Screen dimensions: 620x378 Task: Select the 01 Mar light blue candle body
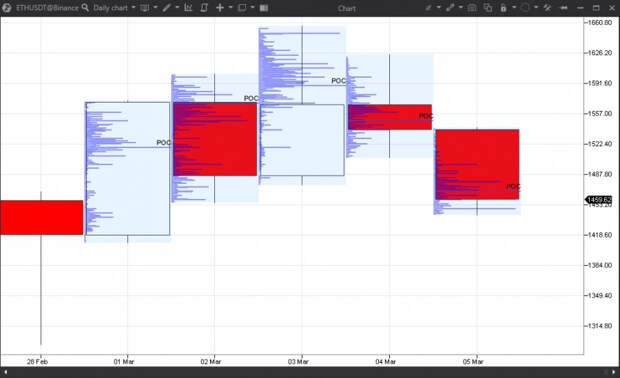click(128, 169)
